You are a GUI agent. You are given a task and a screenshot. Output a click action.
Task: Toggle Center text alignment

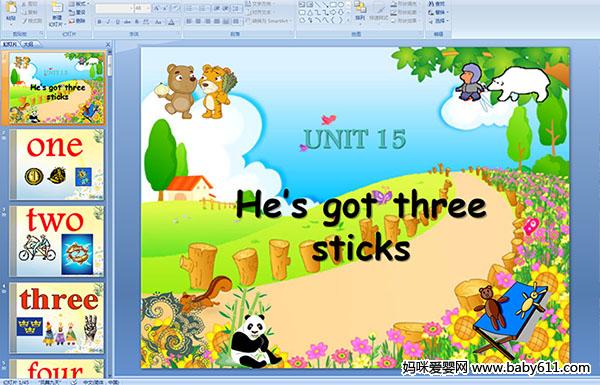click(198, 21)
